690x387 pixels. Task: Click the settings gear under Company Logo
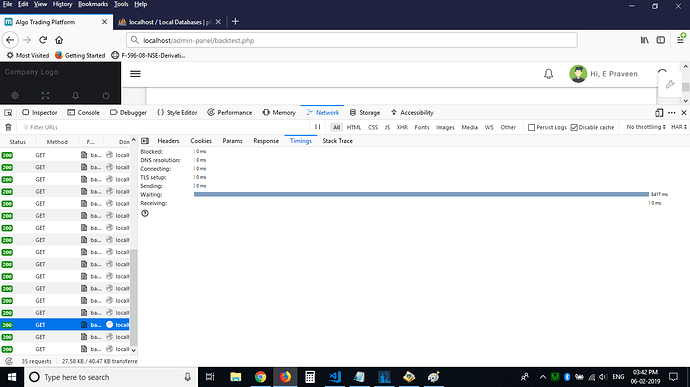[x=15, y=95]
